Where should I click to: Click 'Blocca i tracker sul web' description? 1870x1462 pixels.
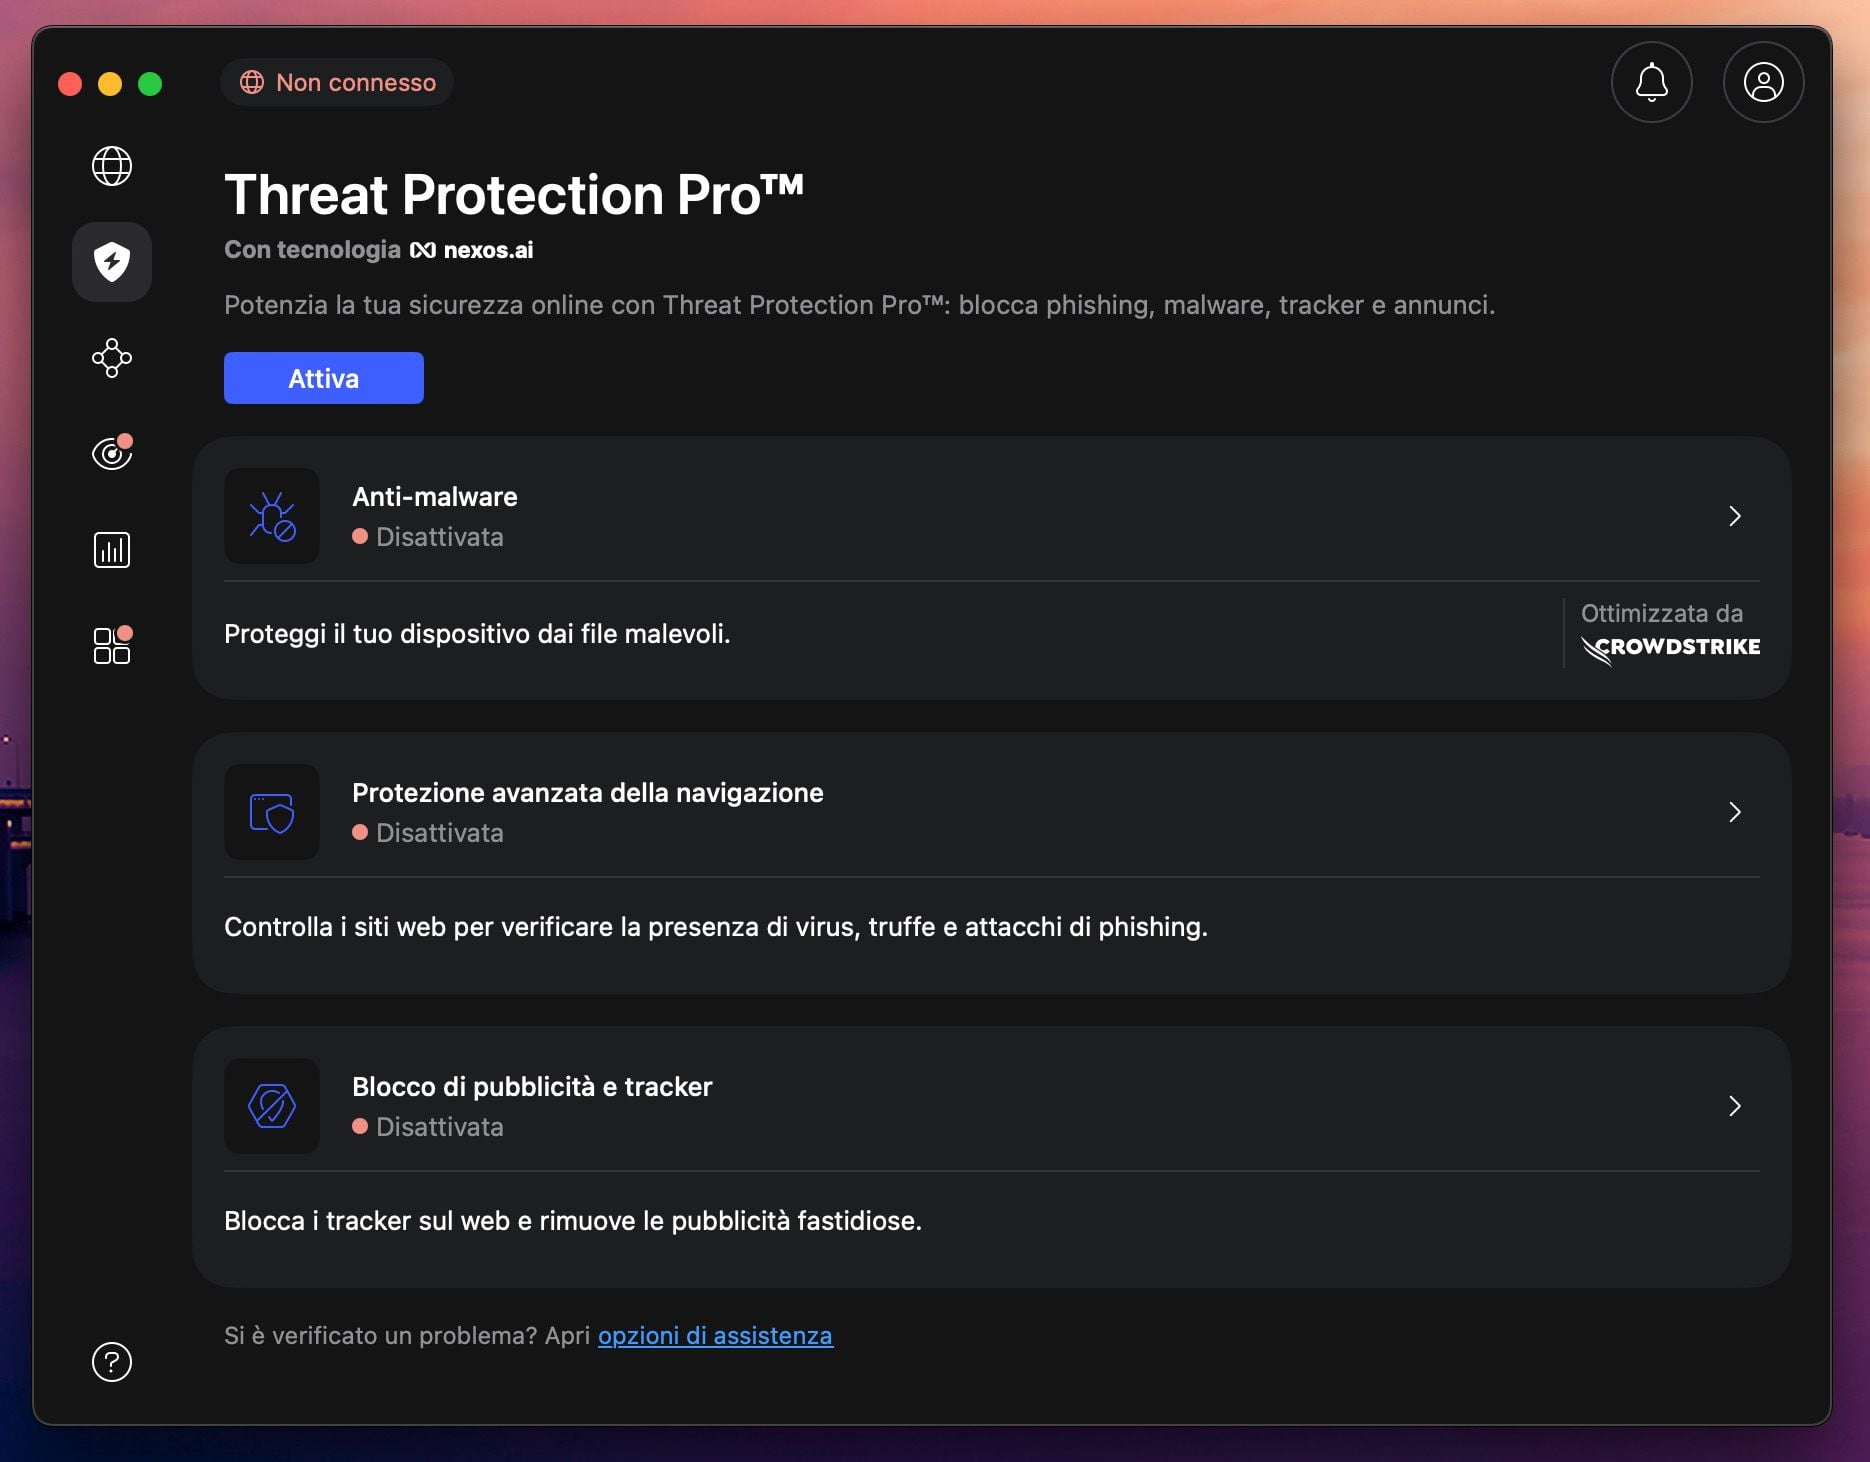[x=573, y=1221]
